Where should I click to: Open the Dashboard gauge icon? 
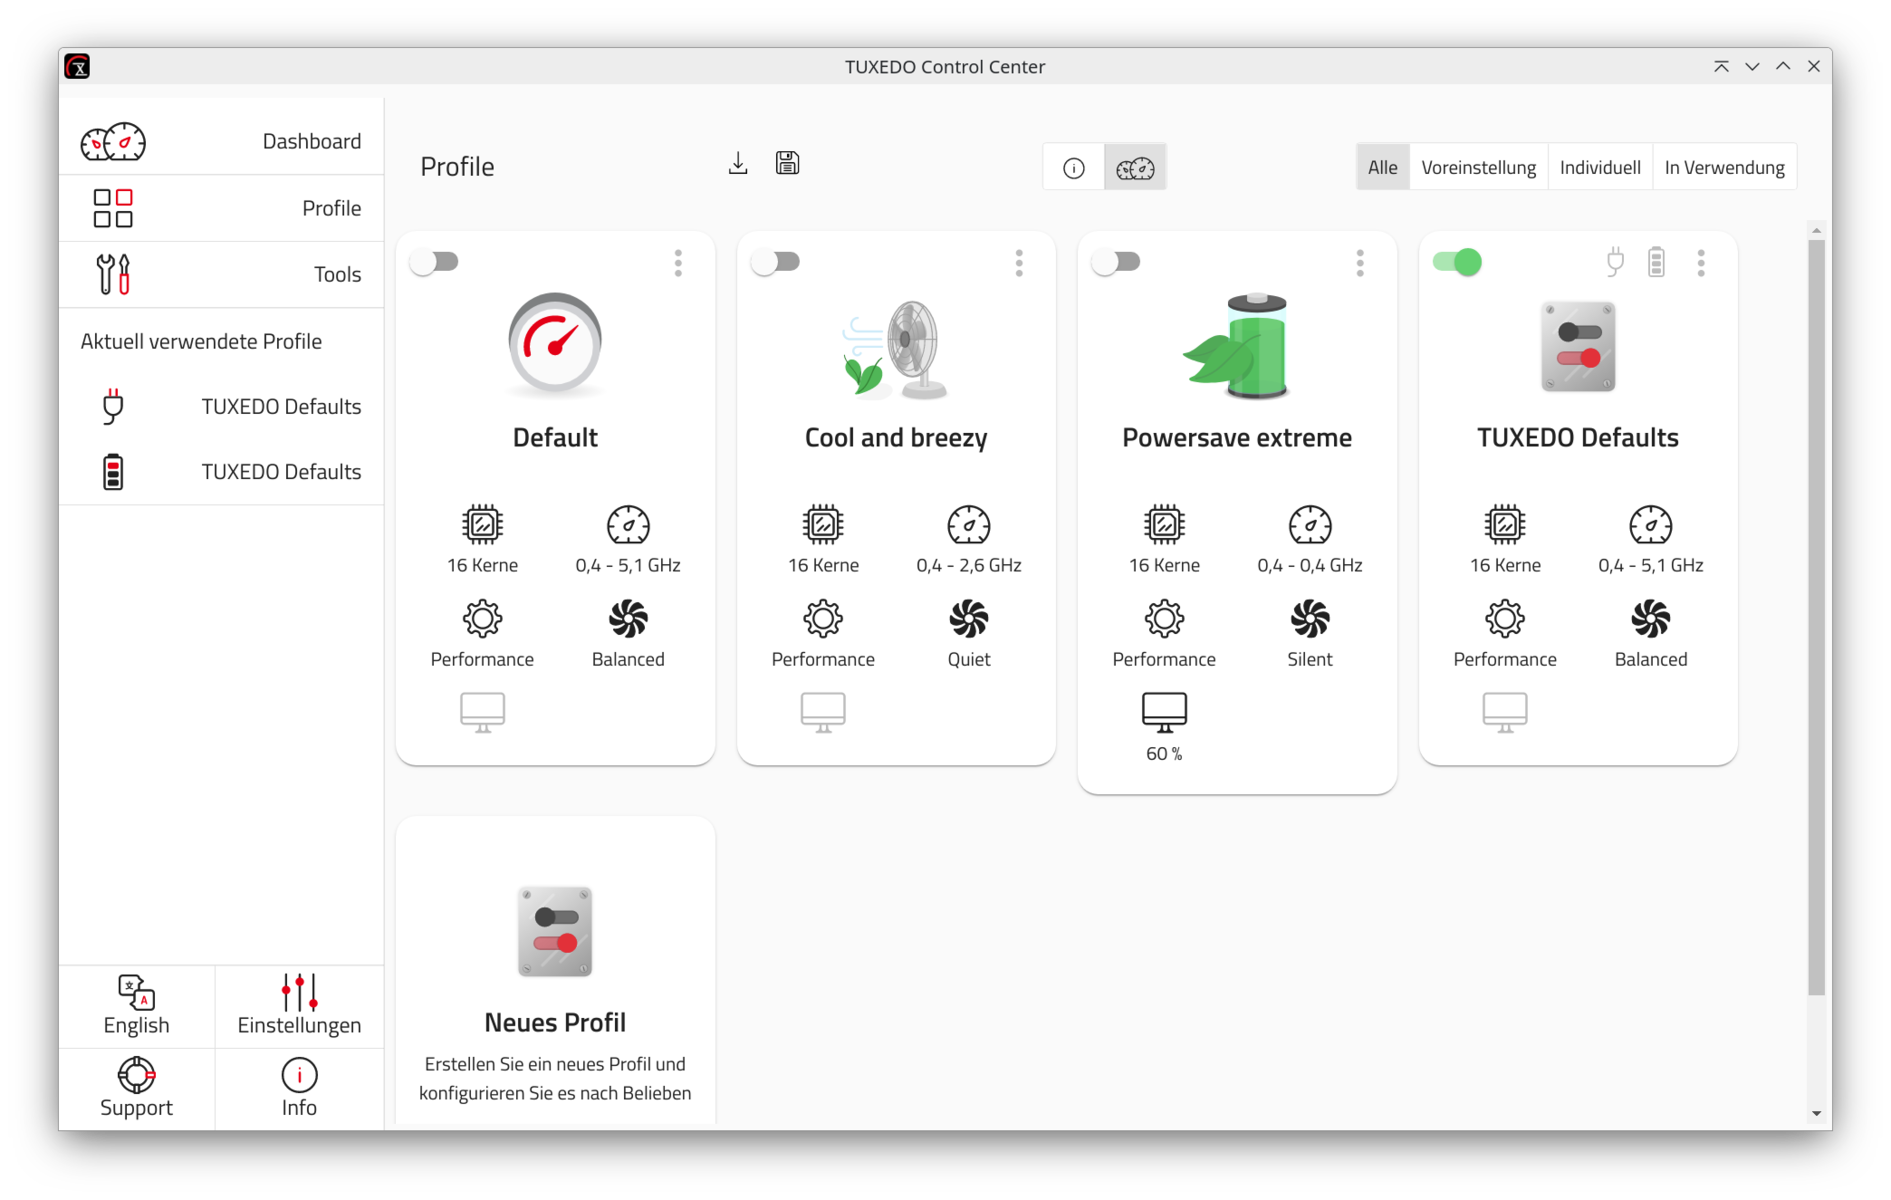pos(113,142)
